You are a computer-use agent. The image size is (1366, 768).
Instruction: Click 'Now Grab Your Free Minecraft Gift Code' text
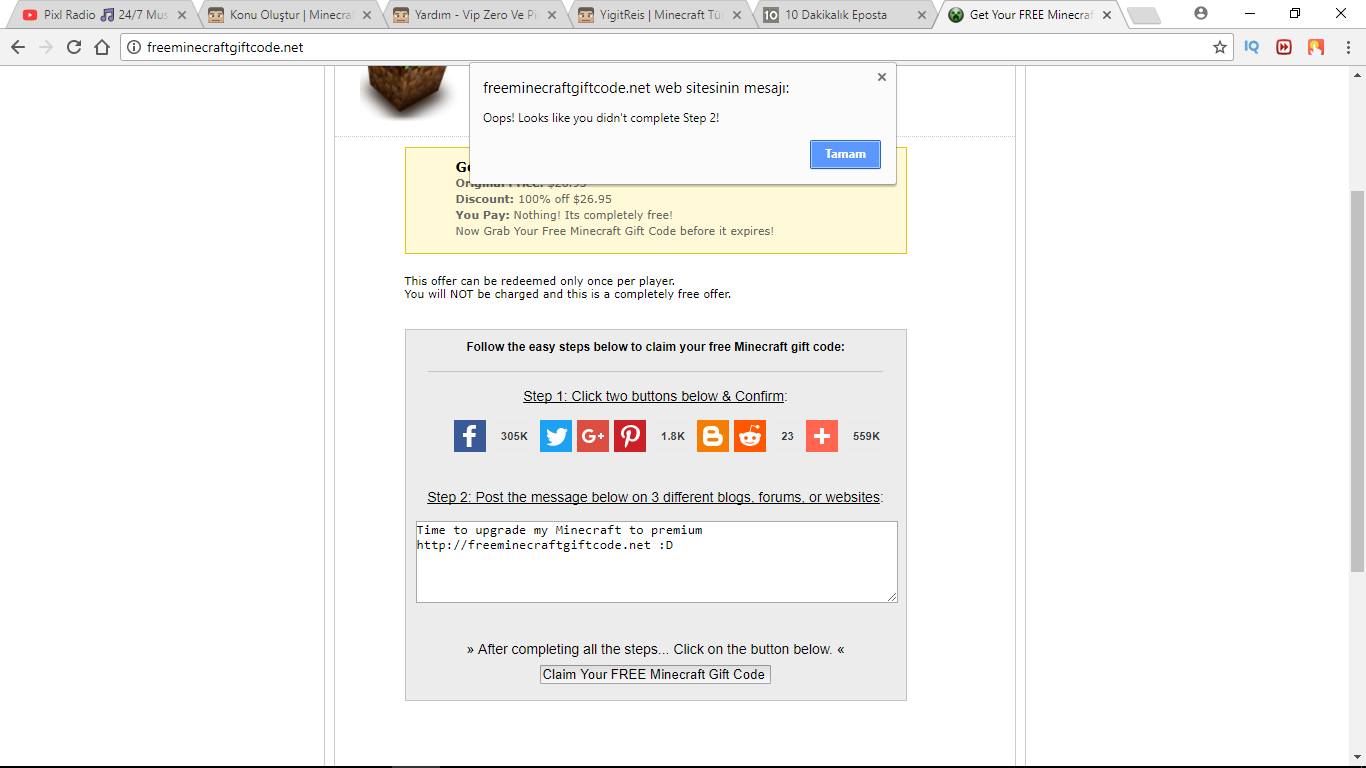[615, 231]
